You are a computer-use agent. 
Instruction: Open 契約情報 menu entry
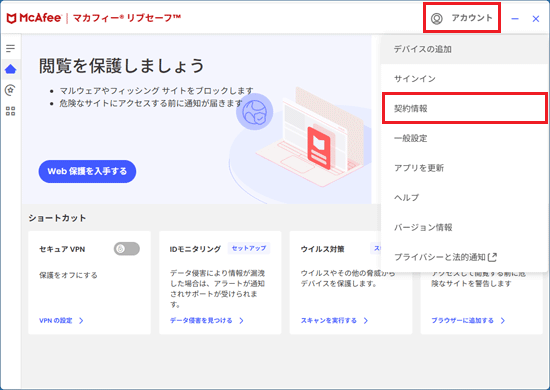tap(464, 108)
